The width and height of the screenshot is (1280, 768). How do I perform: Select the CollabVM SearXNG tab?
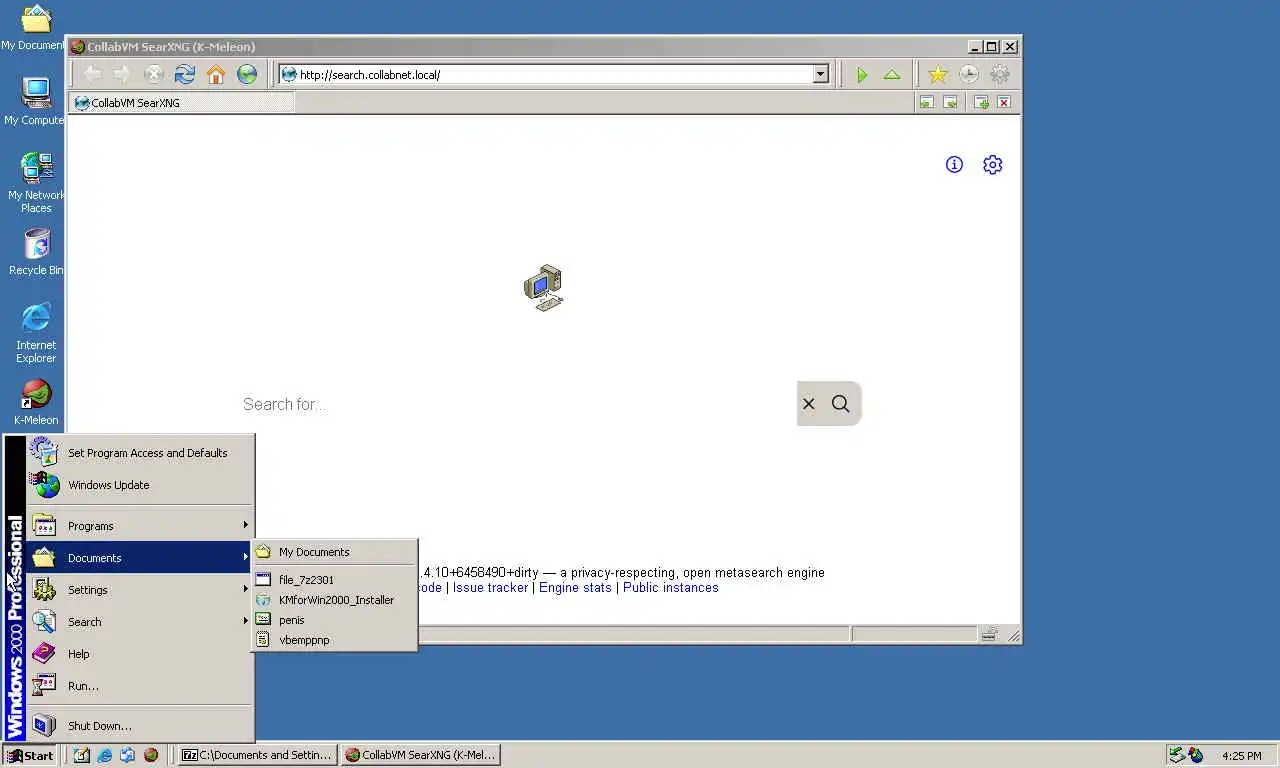coord(182,102)
